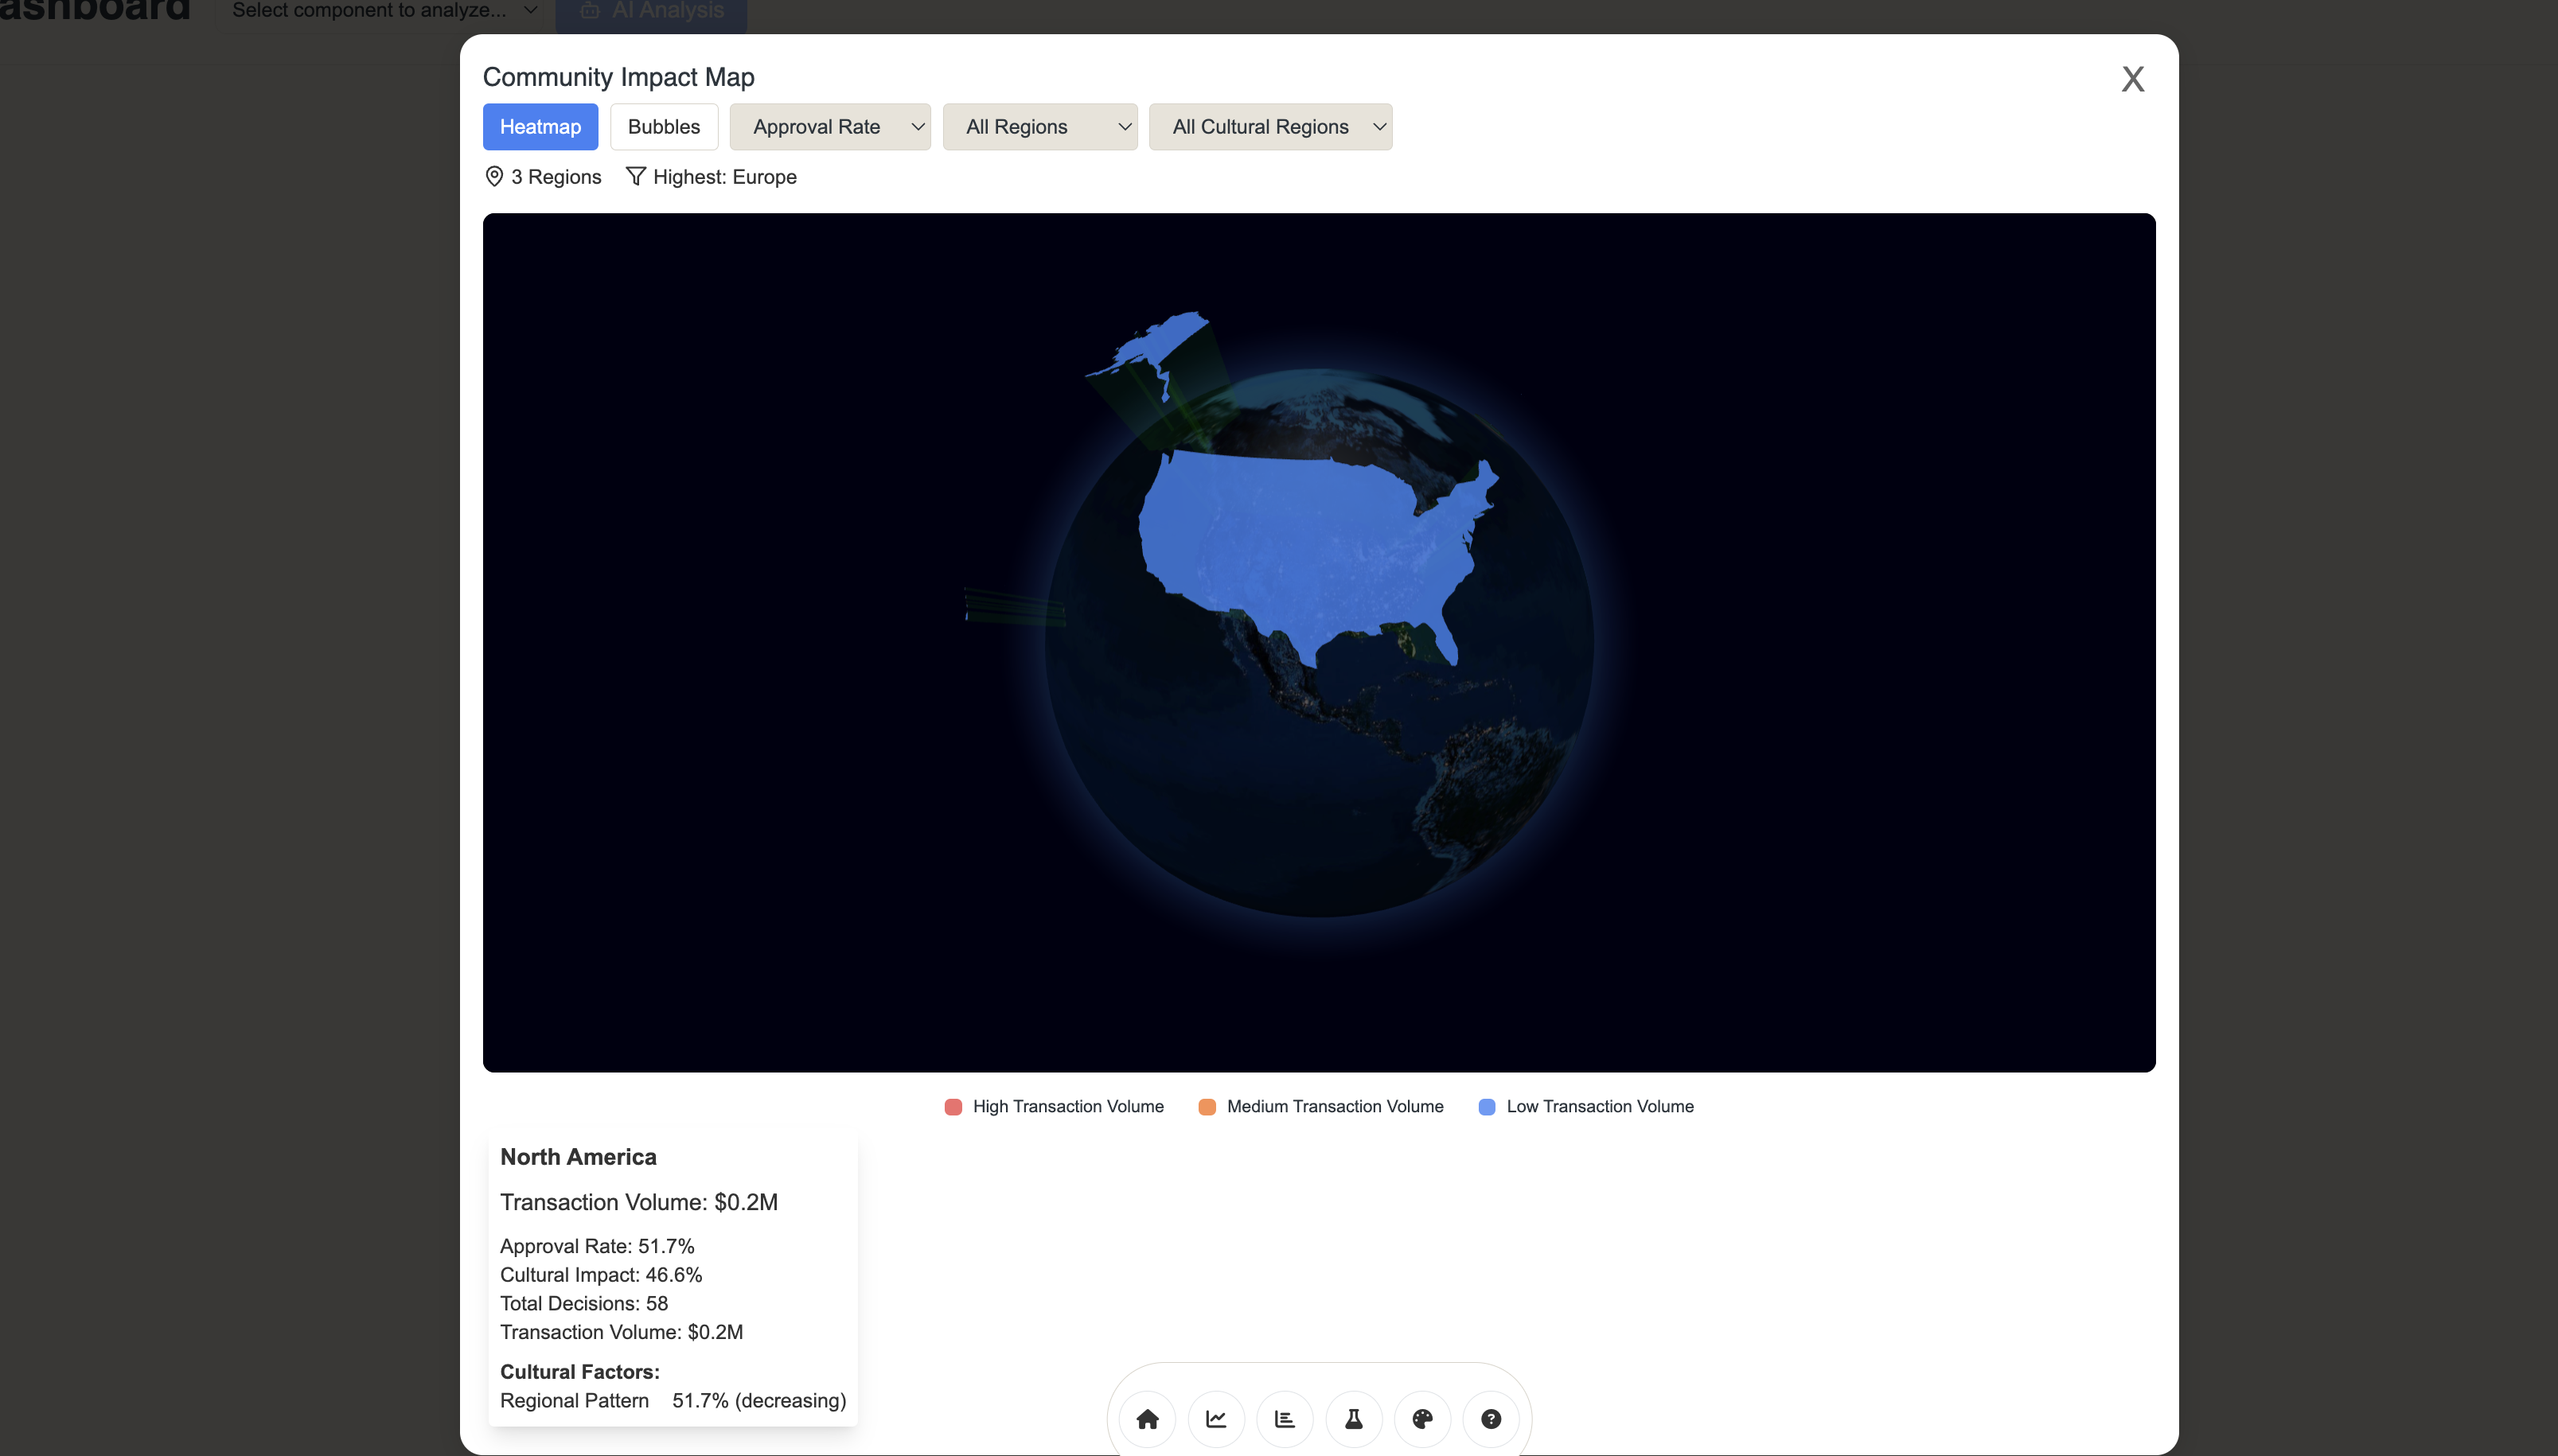Open the horizontal bar chart icon
Viewport: 2558px width, 1456px height.
pos(1285,1418)
